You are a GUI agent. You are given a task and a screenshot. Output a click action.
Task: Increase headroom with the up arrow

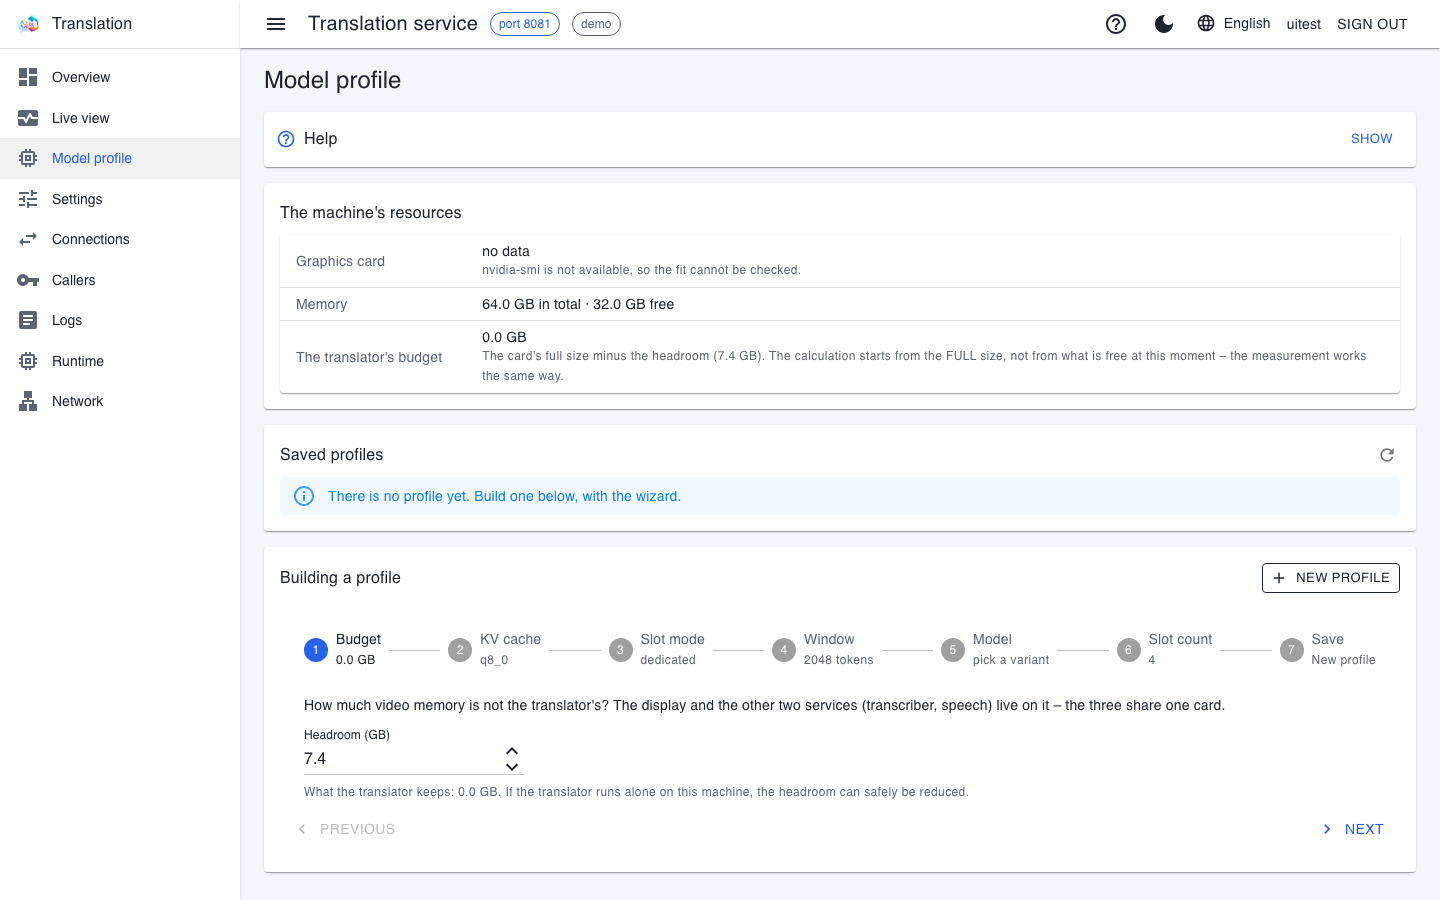pos(512,751)
